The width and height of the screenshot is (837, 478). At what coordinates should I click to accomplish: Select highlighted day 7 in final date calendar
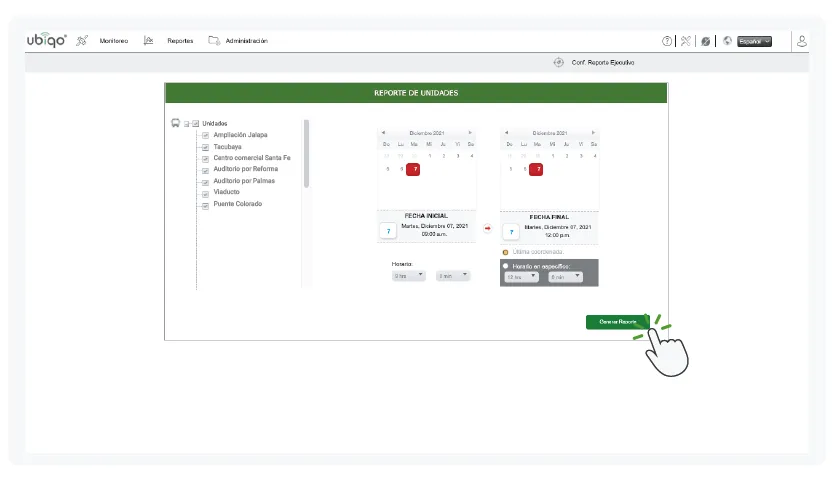click(x=536, y=169)
